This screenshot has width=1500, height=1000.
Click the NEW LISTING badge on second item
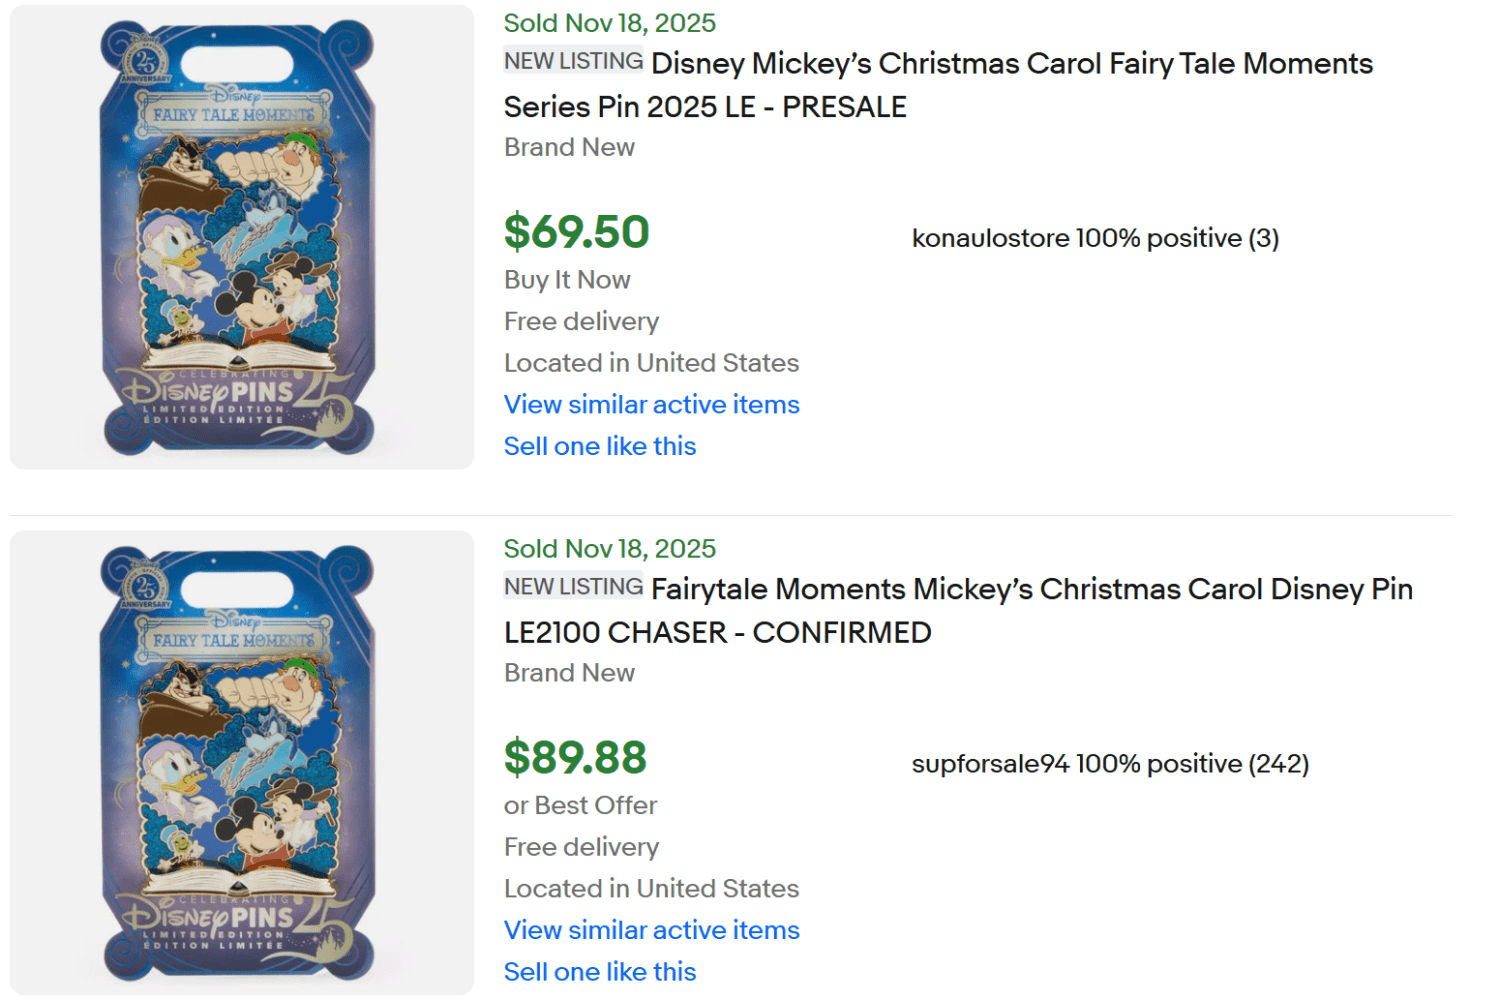tap(572, 586)
